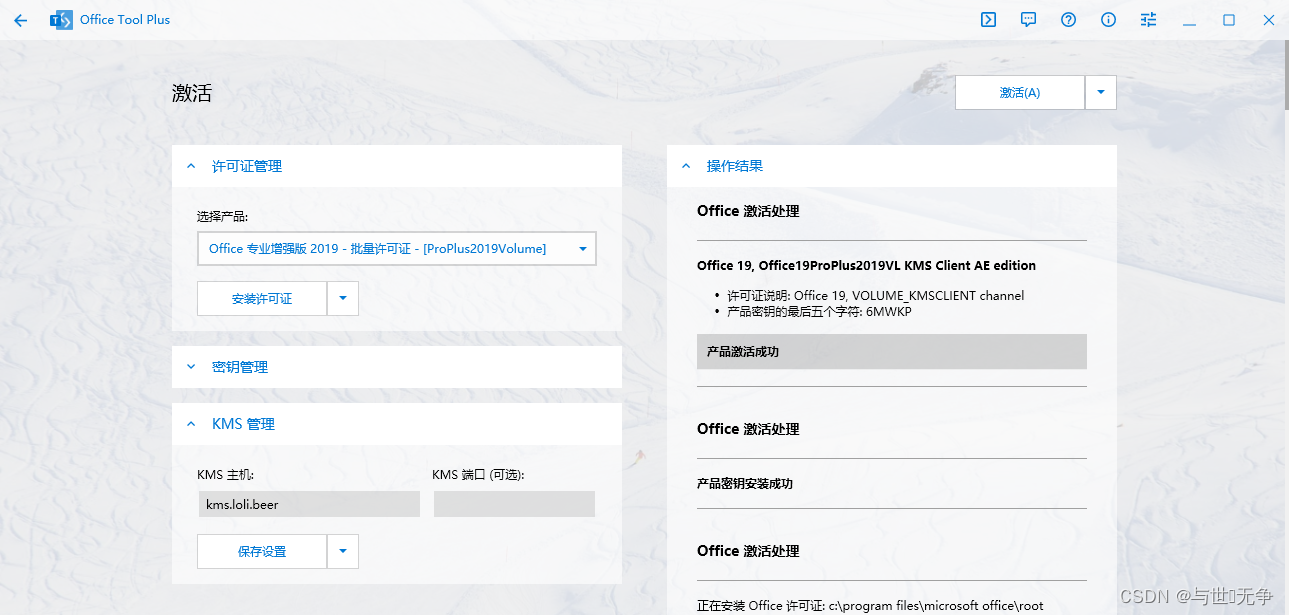Click the 激活(A) button
The height and width of the screenshot is (615, 1289).
coord(1020,92)
